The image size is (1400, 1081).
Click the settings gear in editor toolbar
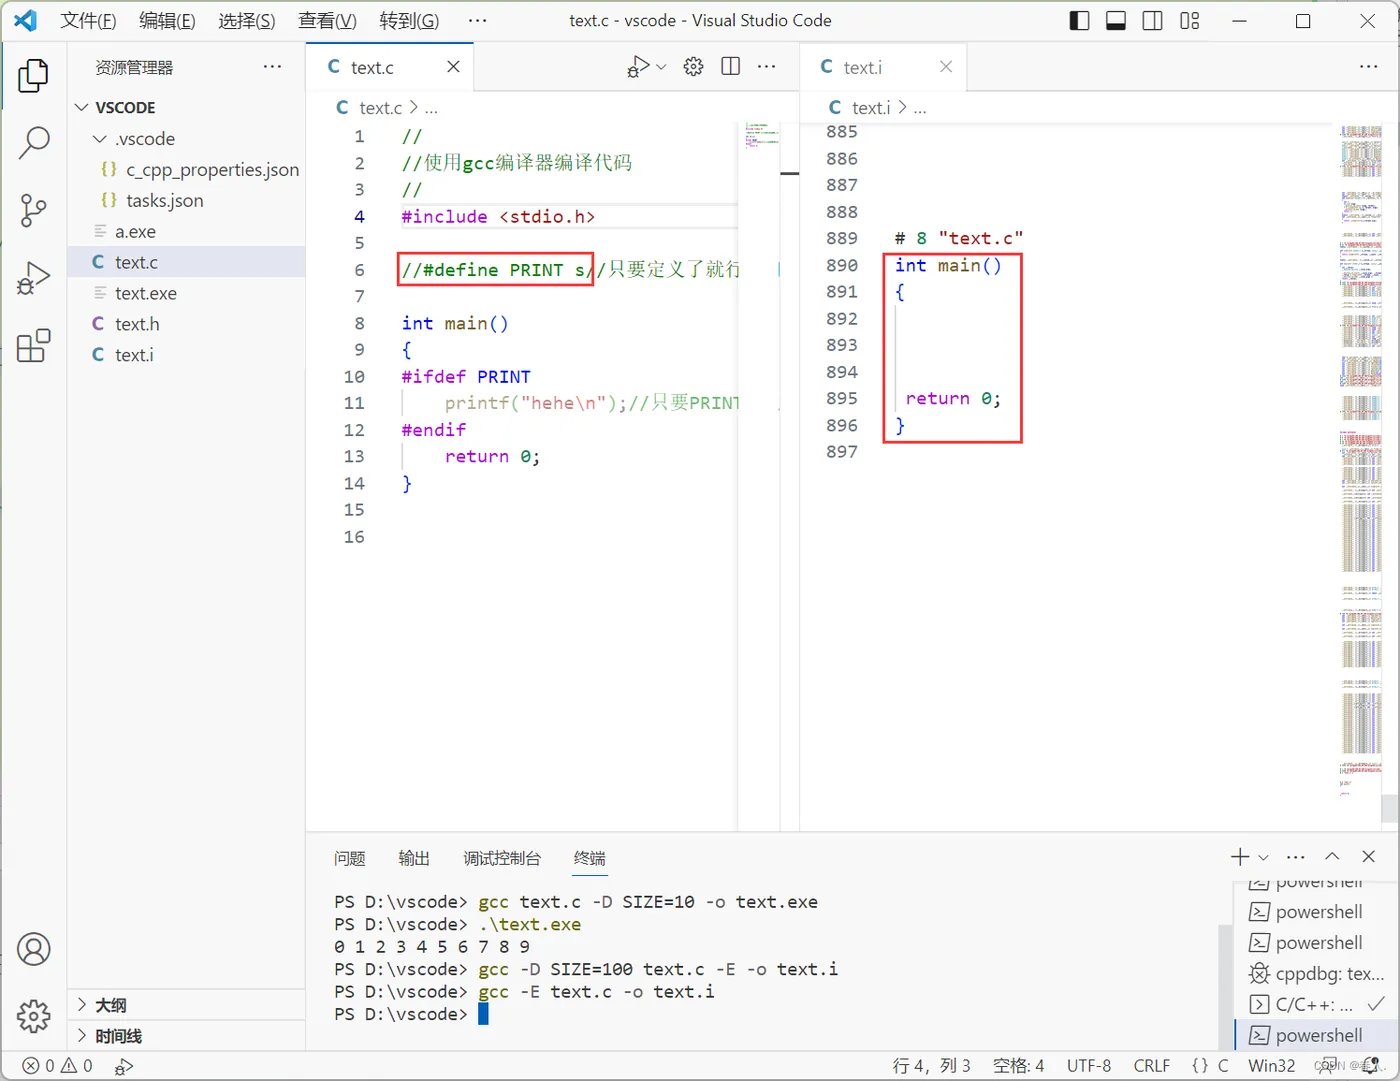coord(693,67)
